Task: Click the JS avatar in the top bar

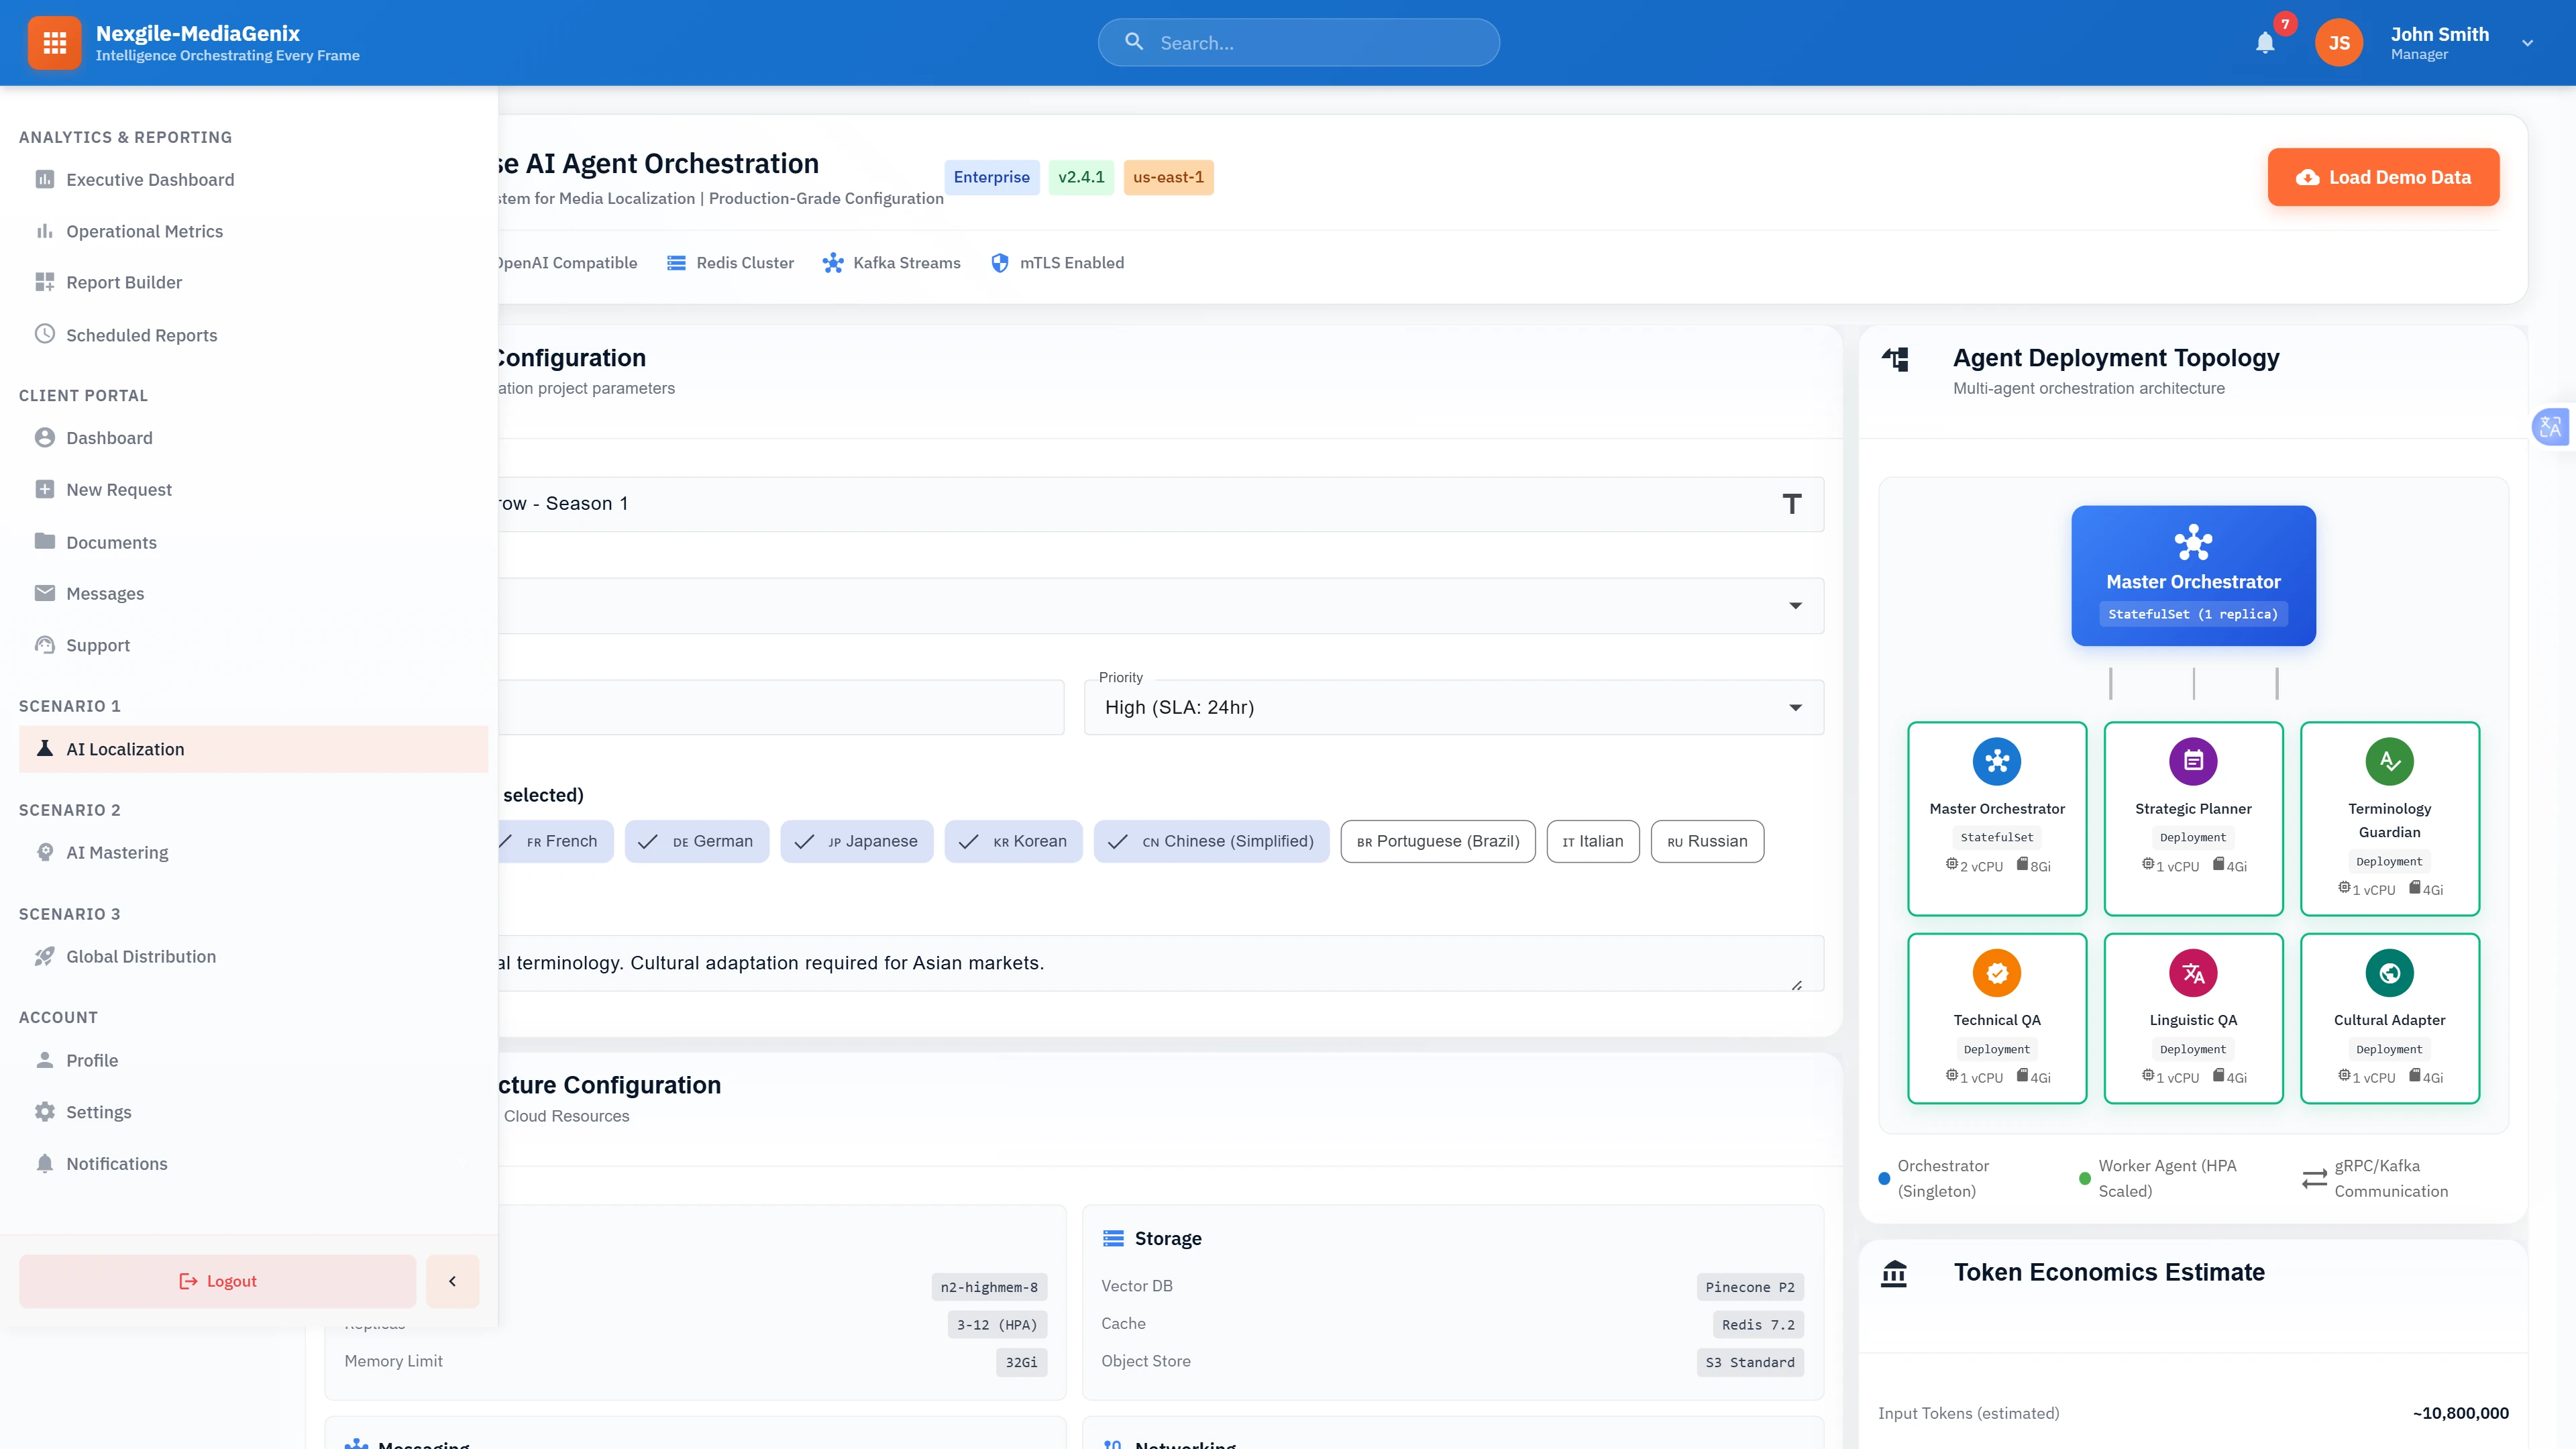Action: [x=2339, y=42]
